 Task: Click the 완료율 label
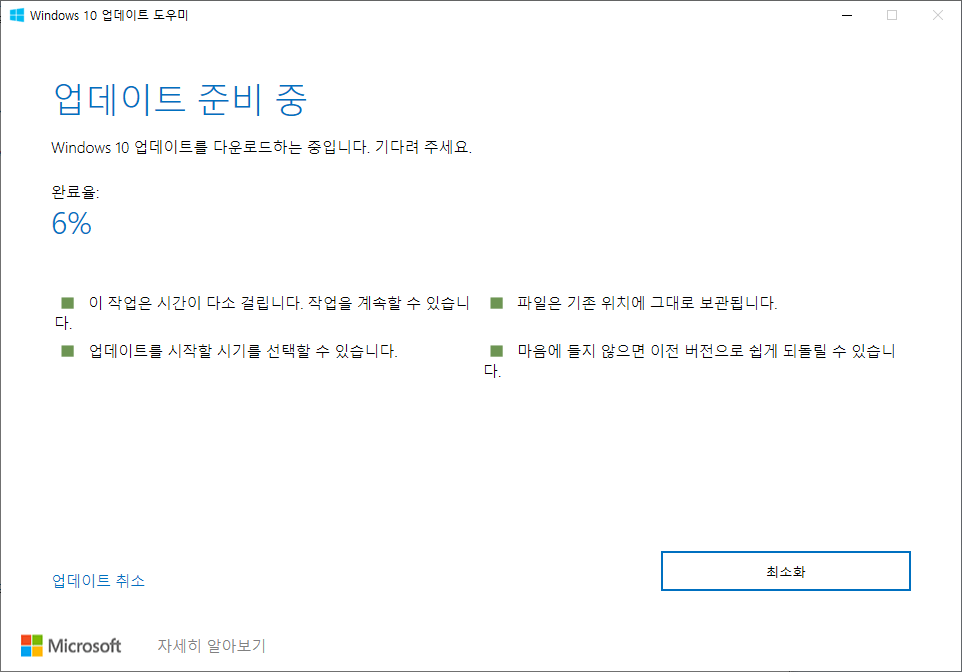75,192
